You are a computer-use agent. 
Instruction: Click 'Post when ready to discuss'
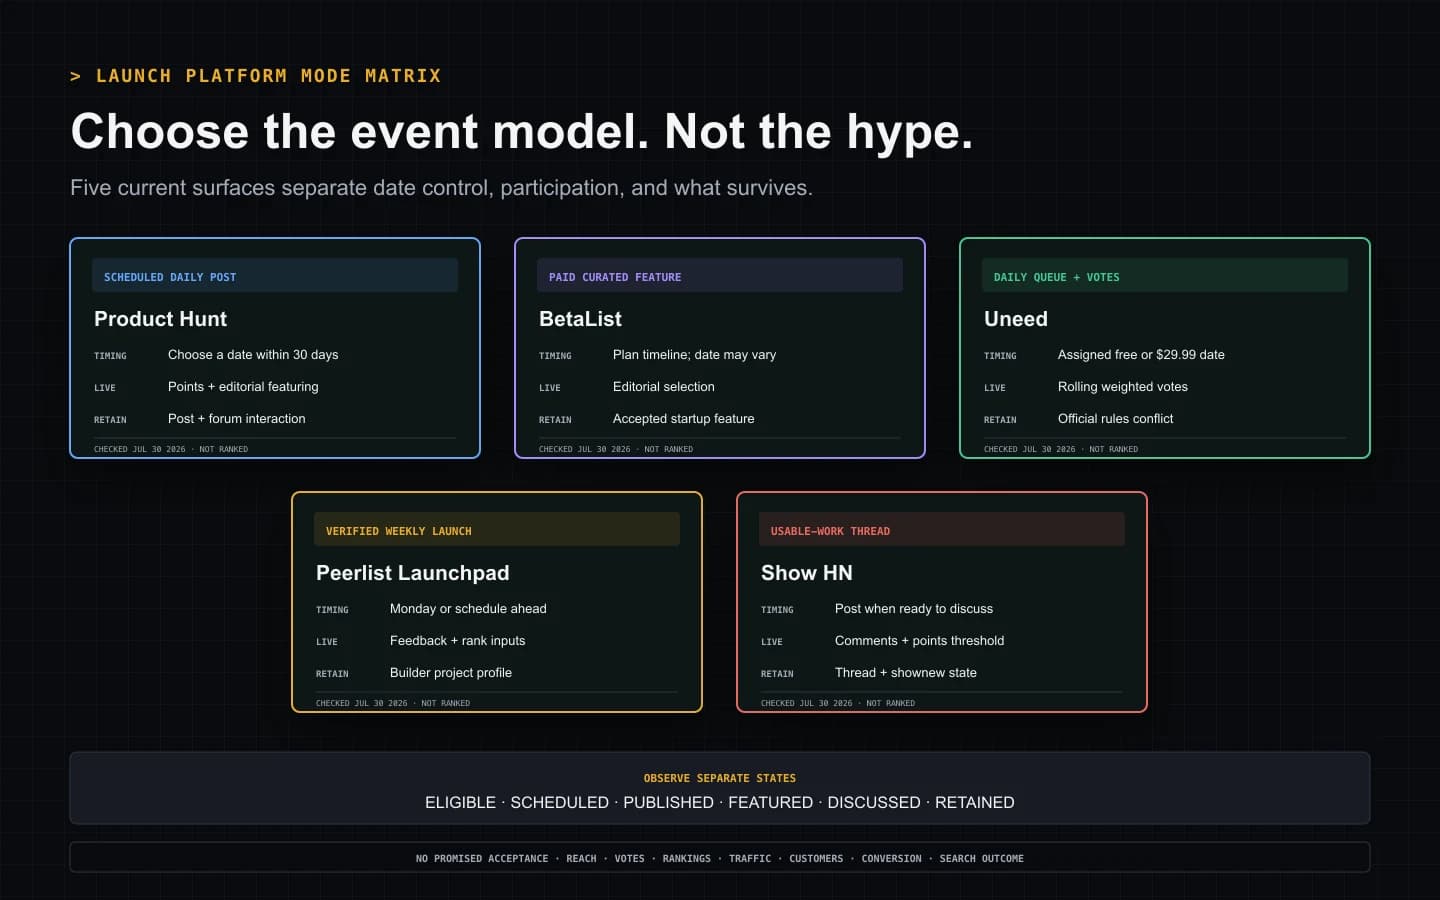coord(914,609)
